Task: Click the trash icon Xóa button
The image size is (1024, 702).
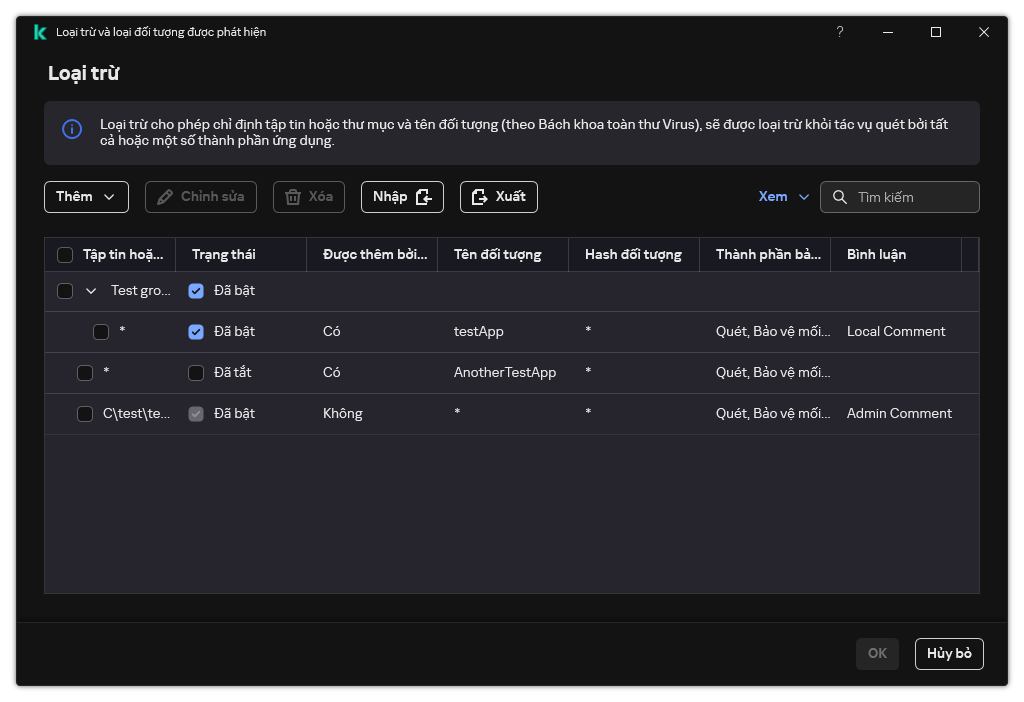Action: point(309,197)
